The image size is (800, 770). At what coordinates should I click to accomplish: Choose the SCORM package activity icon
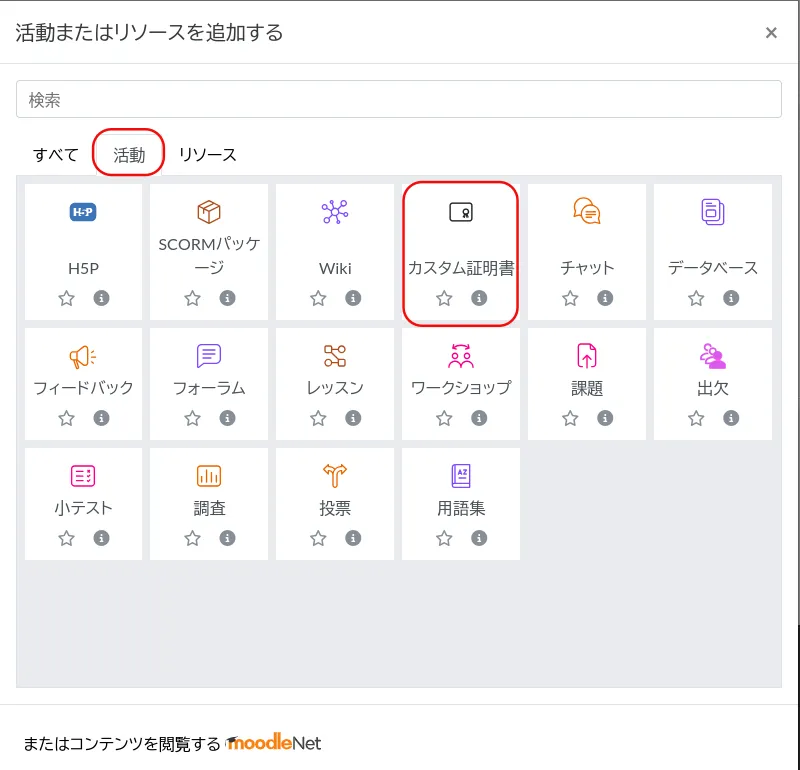point(209,212)
